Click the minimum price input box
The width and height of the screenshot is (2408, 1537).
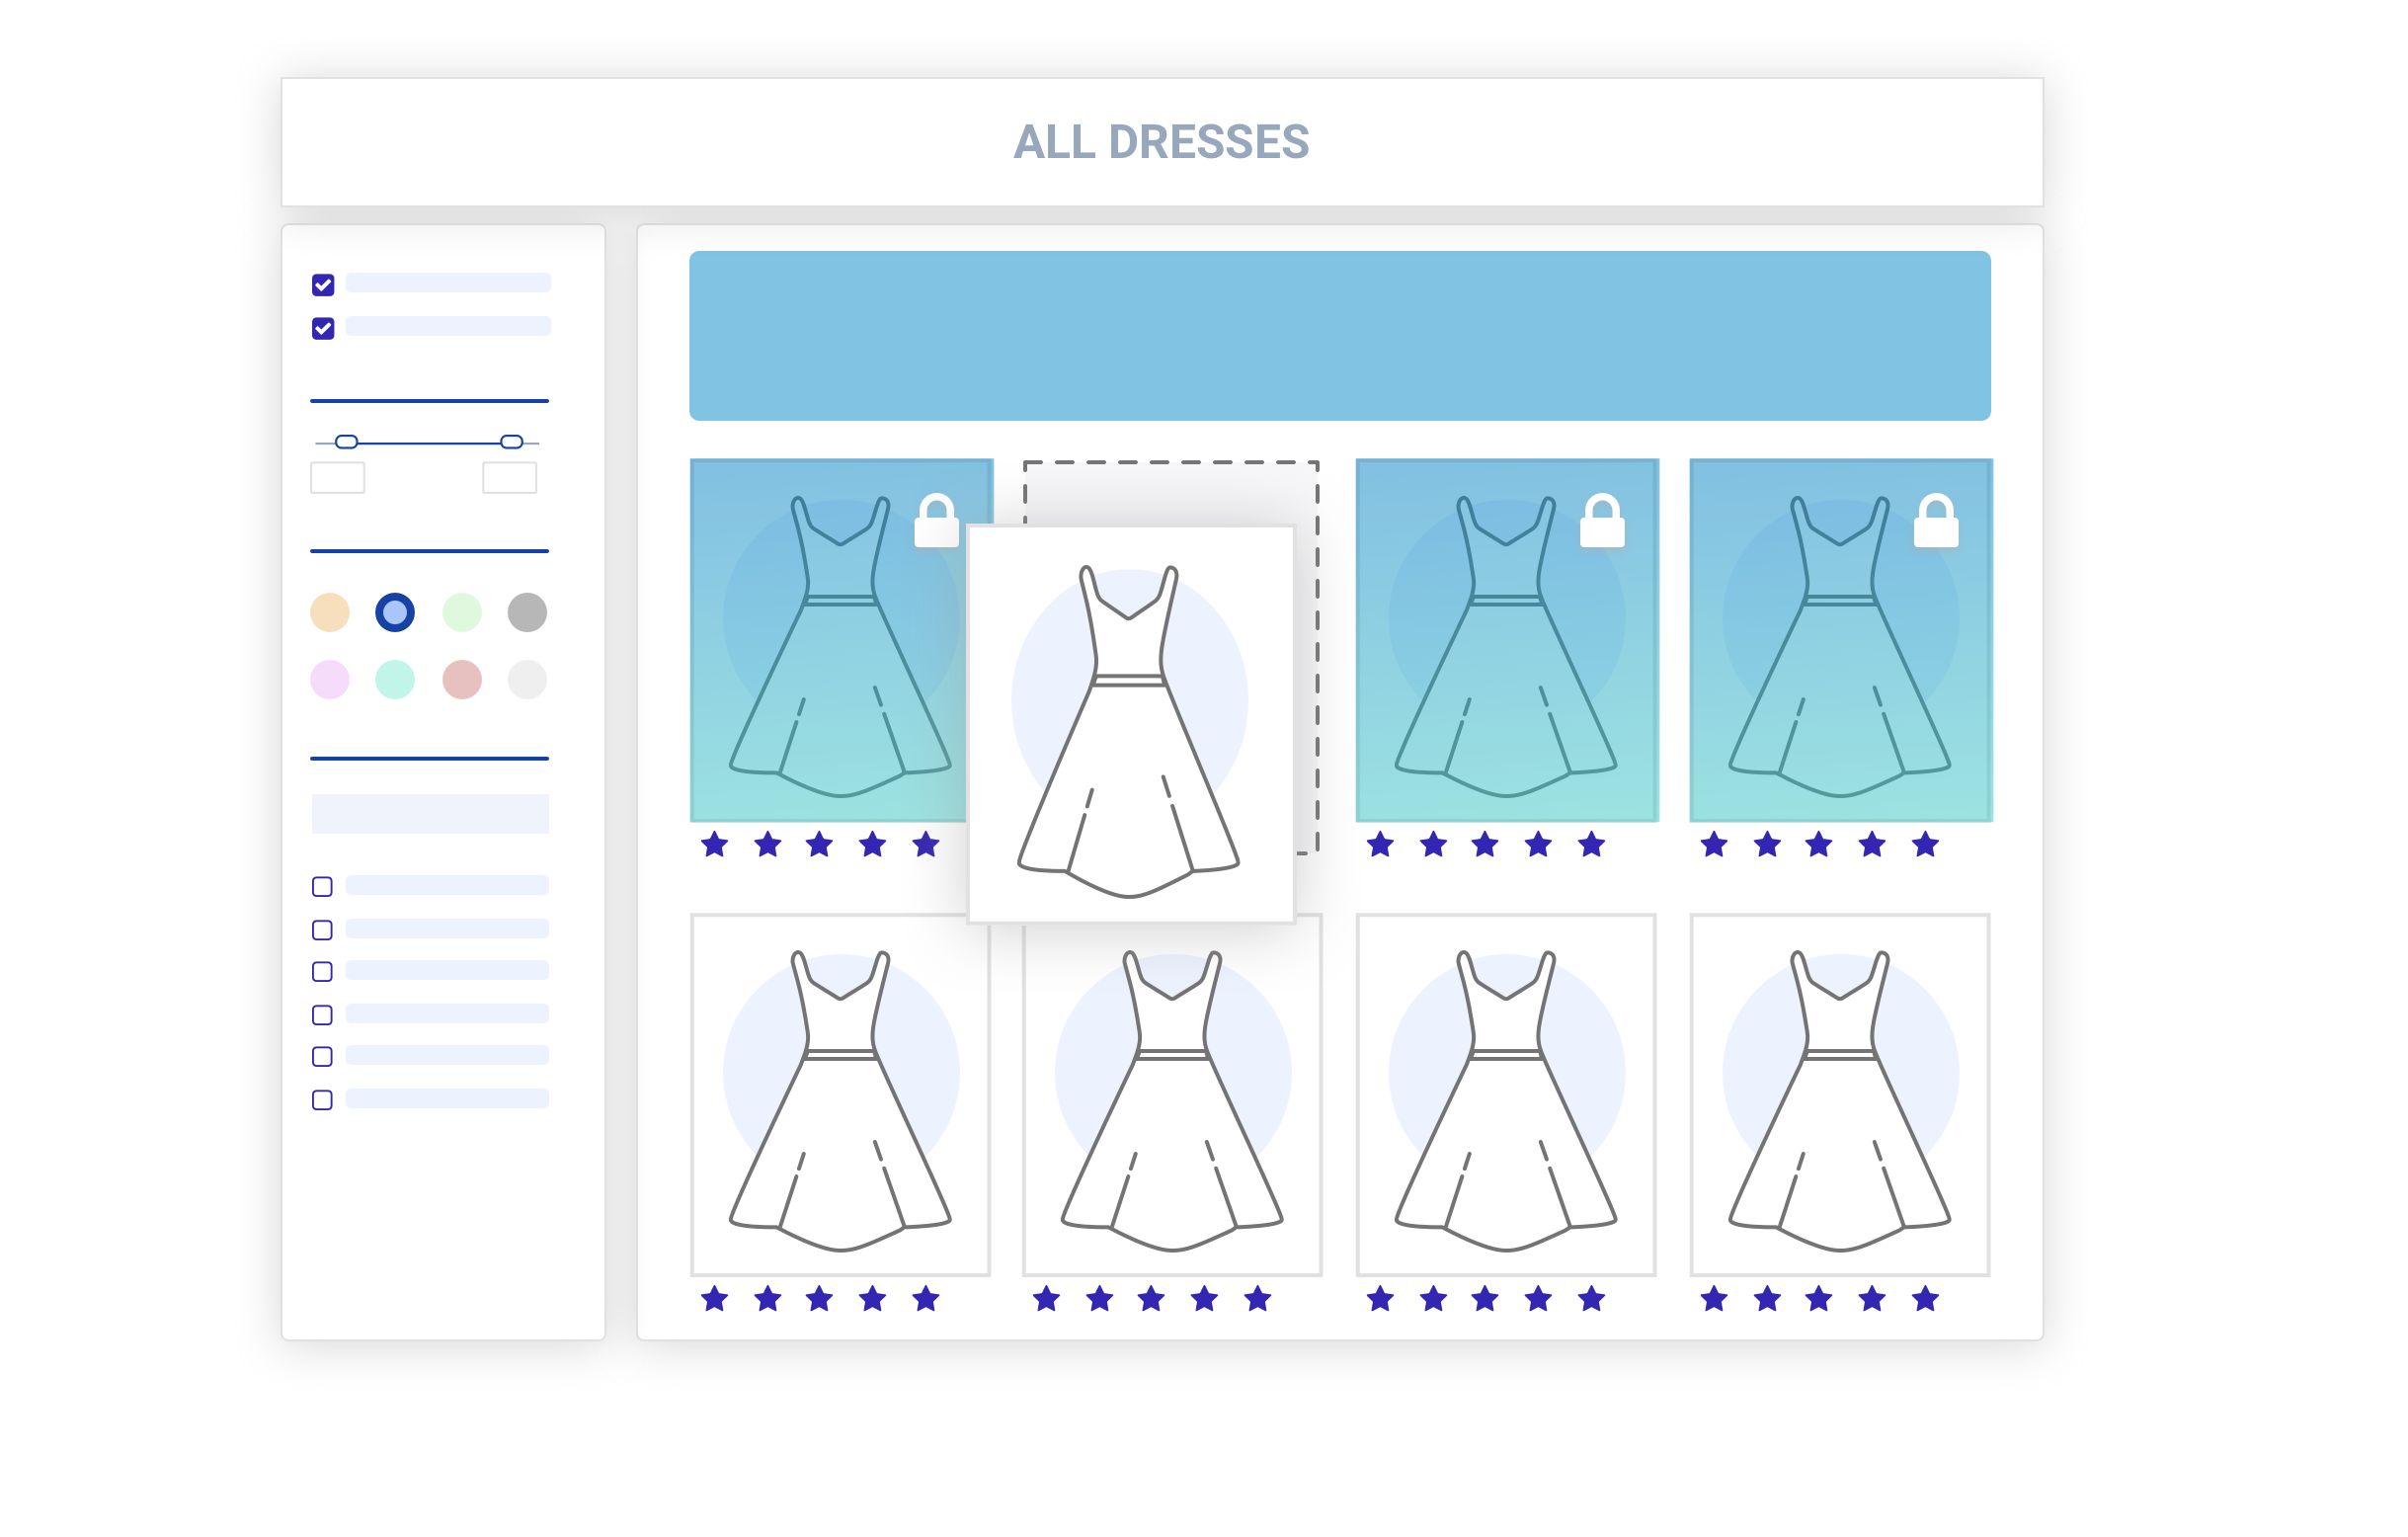(x=338, y=478)
